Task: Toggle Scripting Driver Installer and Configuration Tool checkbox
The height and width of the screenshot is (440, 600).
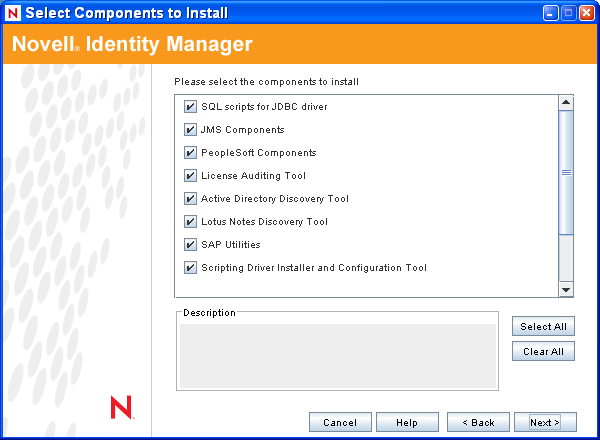Action: 190,267
